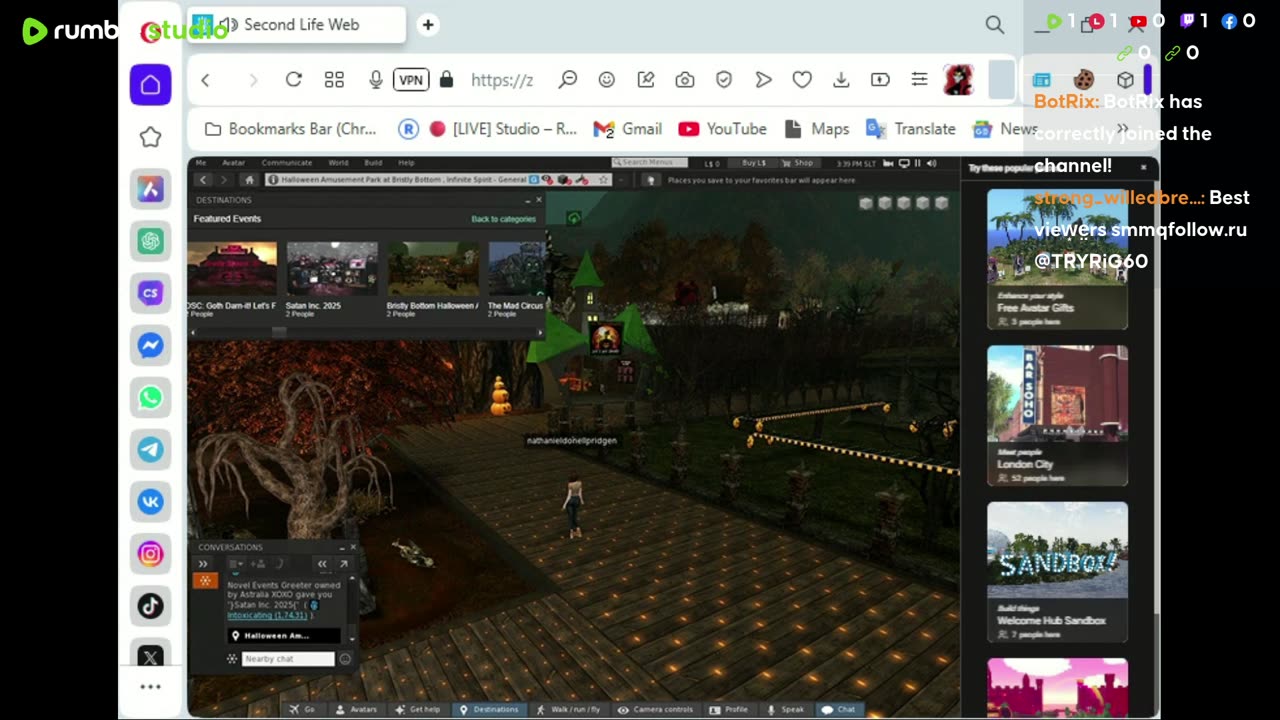This screenshot has height=720, width=1280.
Task: Toggle the browser voice microphone icon
Action: pos(376,79)
